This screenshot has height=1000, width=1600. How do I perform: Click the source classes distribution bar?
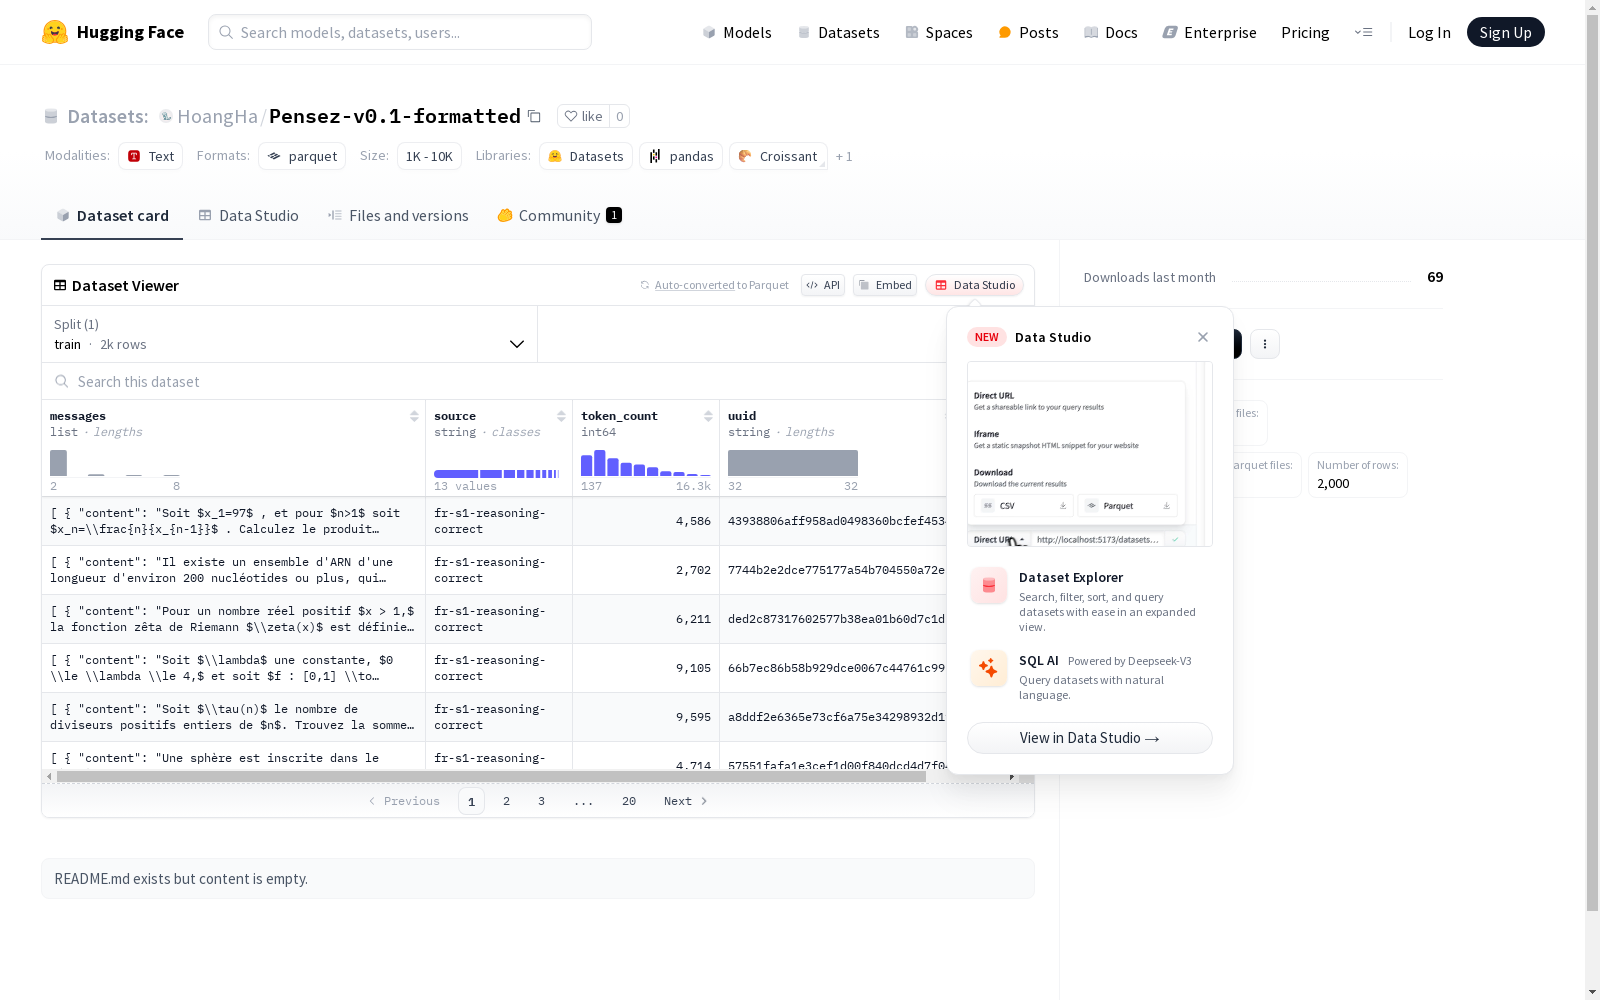[x=497, y=473]
